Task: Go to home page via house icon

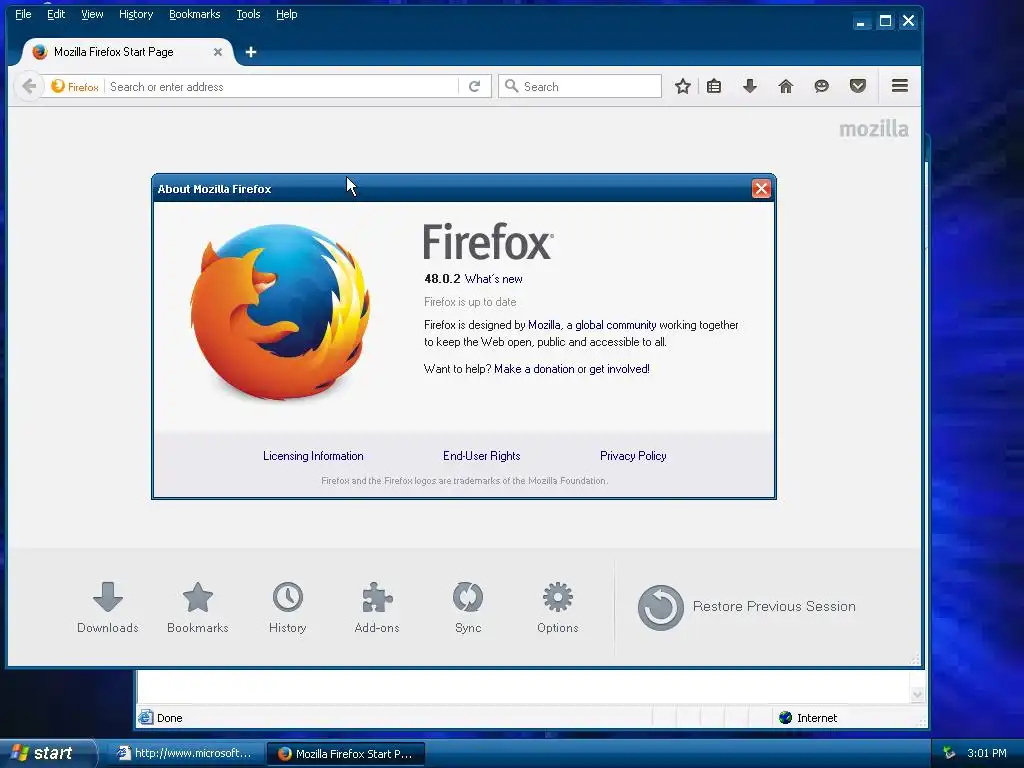Action: tap(786, 86)
